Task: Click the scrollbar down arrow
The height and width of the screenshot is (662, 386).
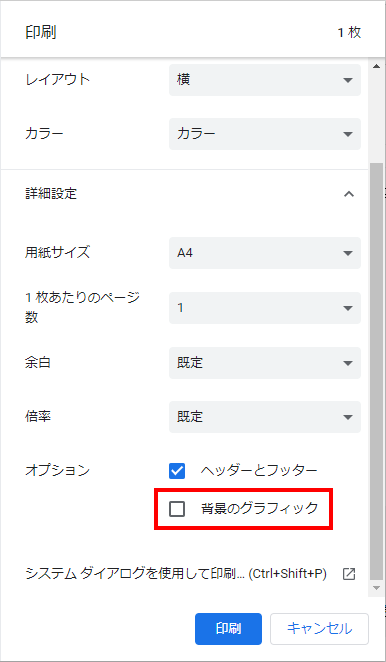Action: pyautogui.click(x=377, y=587)
